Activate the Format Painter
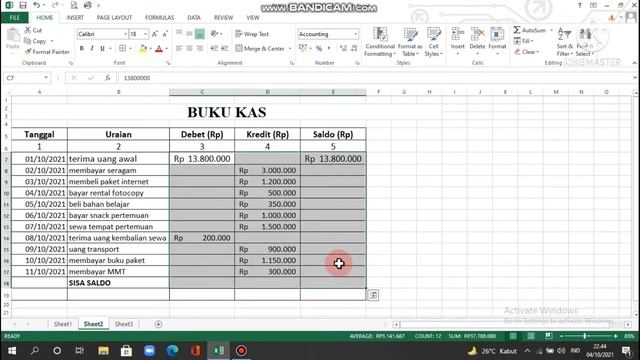Image resolution: width=640 pixels, height=360 pixels. [x=47, y=52]
